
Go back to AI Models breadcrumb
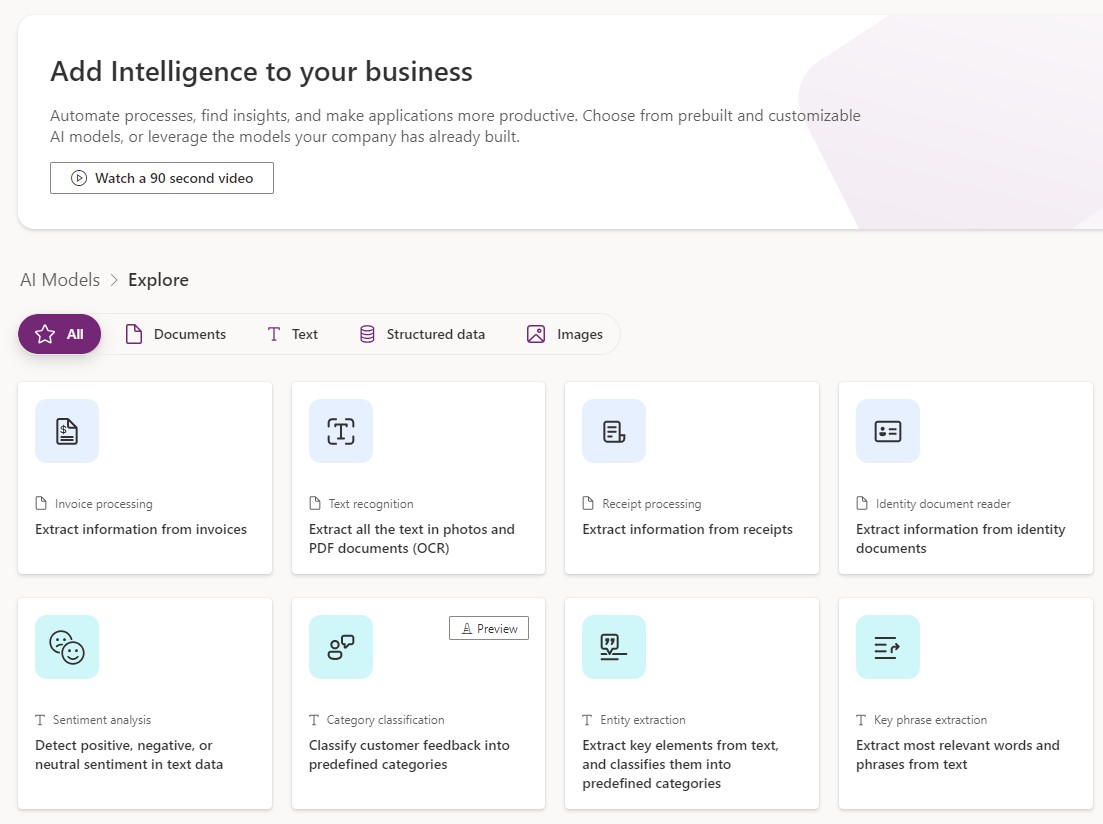pos(60,280)
